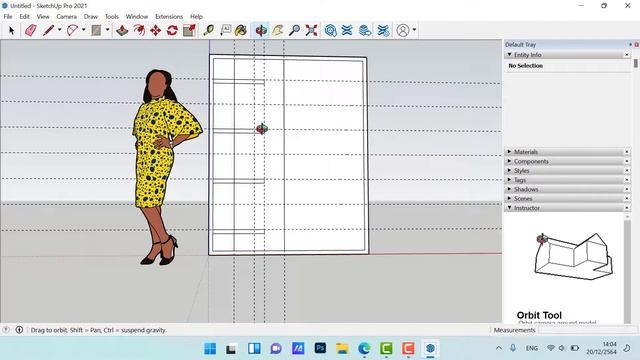Collapse the Entity Info panel

coord(509,54)
